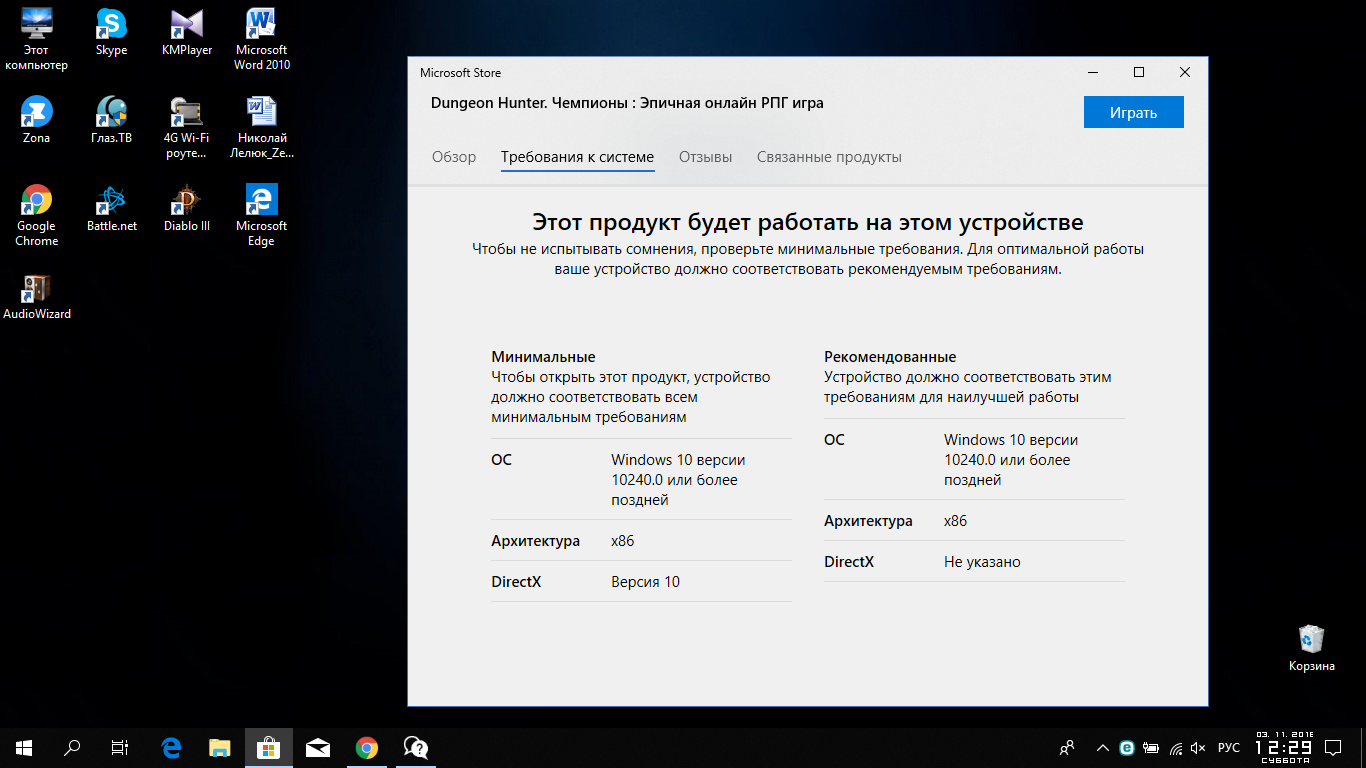Viewport: 1366px width, 768px height.
Task: Open the Windows Start menu
Action: [24, 747]
